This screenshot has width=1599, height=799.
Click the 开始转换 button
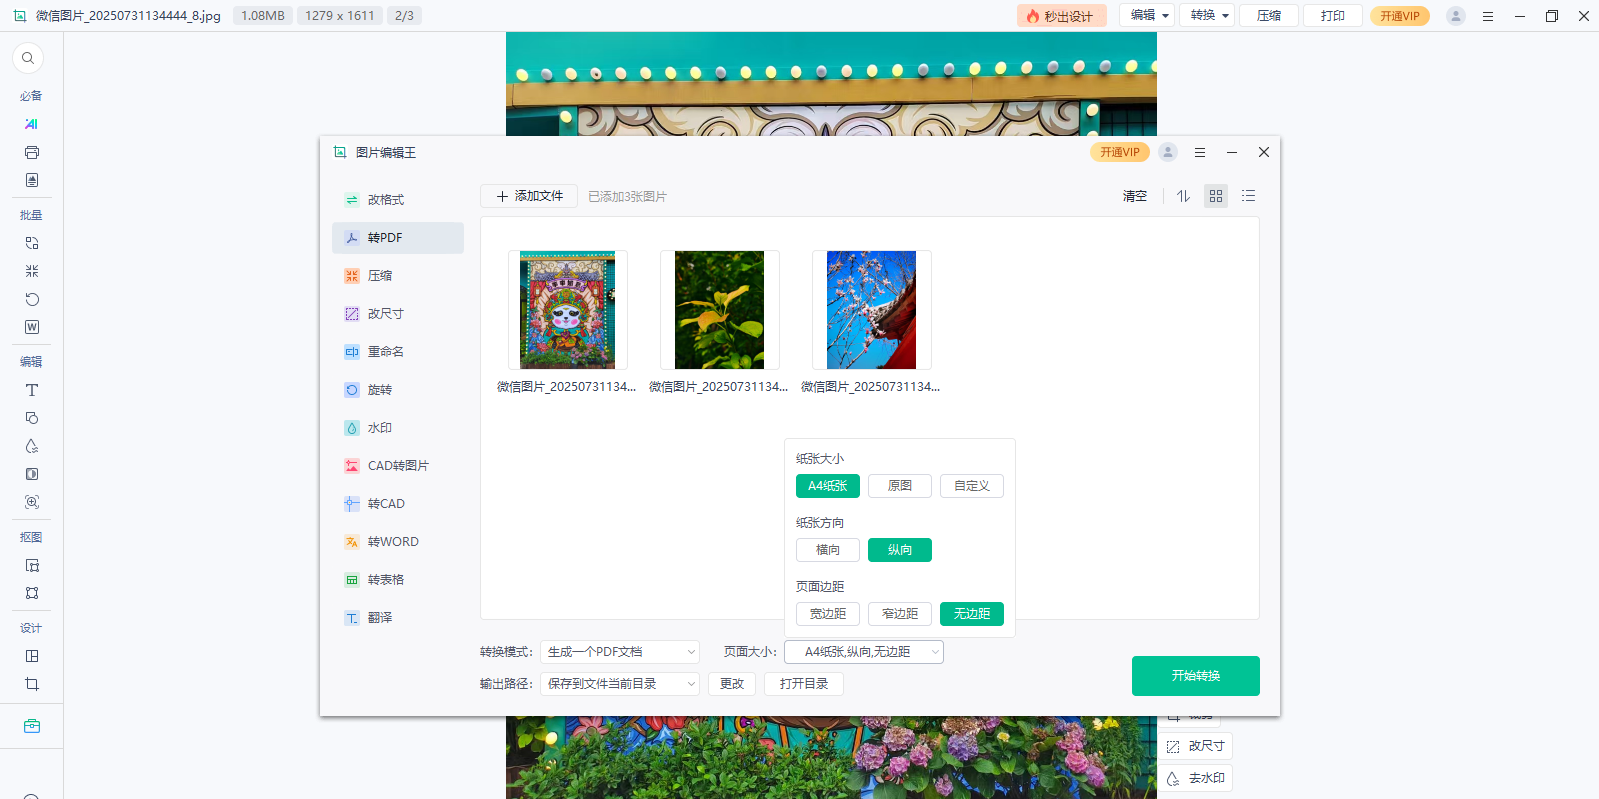pyautogui.click(x=1195, y=676)
